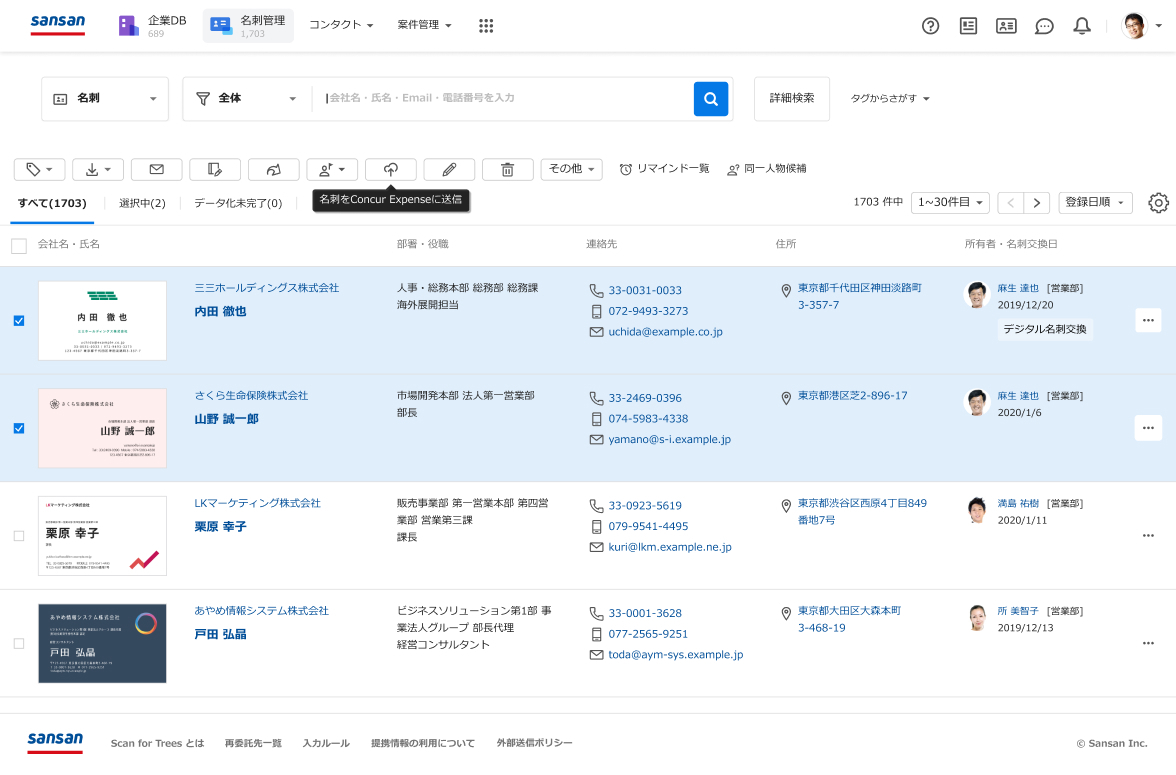The image size is (1176, 775).
Task: Open contact 山野 誠一郎 name link
Action: [x=226, y=419]
